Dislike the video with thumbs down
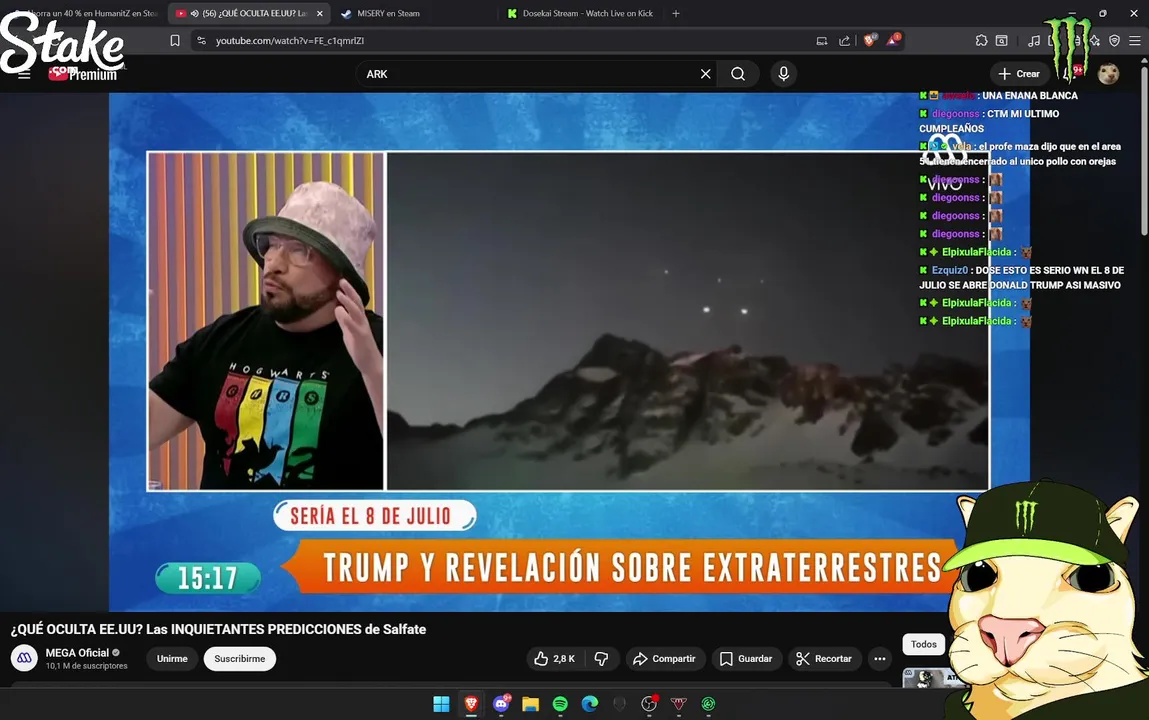1149x720 pixels. 602,658
